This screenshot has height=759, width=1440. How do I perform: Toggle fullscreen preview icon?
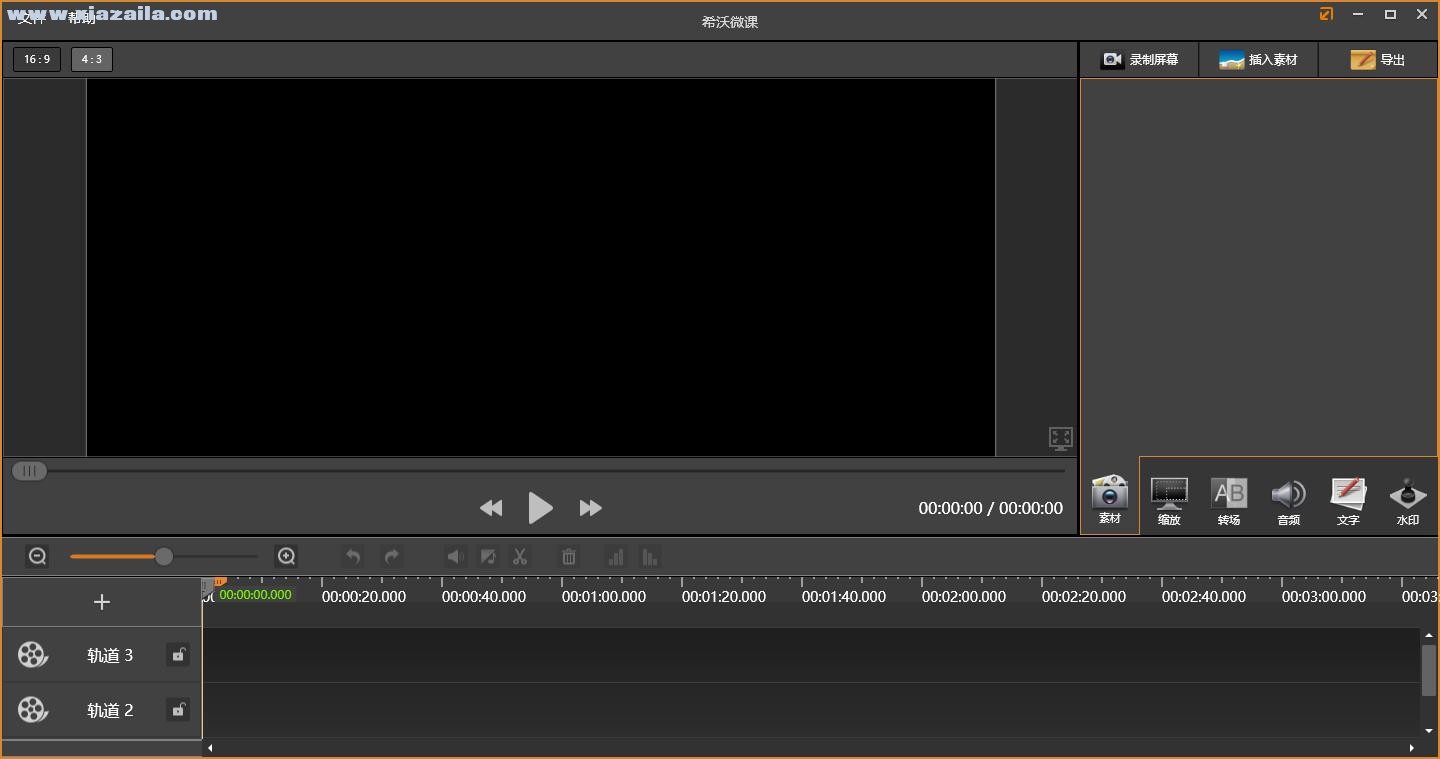tap(1060, 438)
